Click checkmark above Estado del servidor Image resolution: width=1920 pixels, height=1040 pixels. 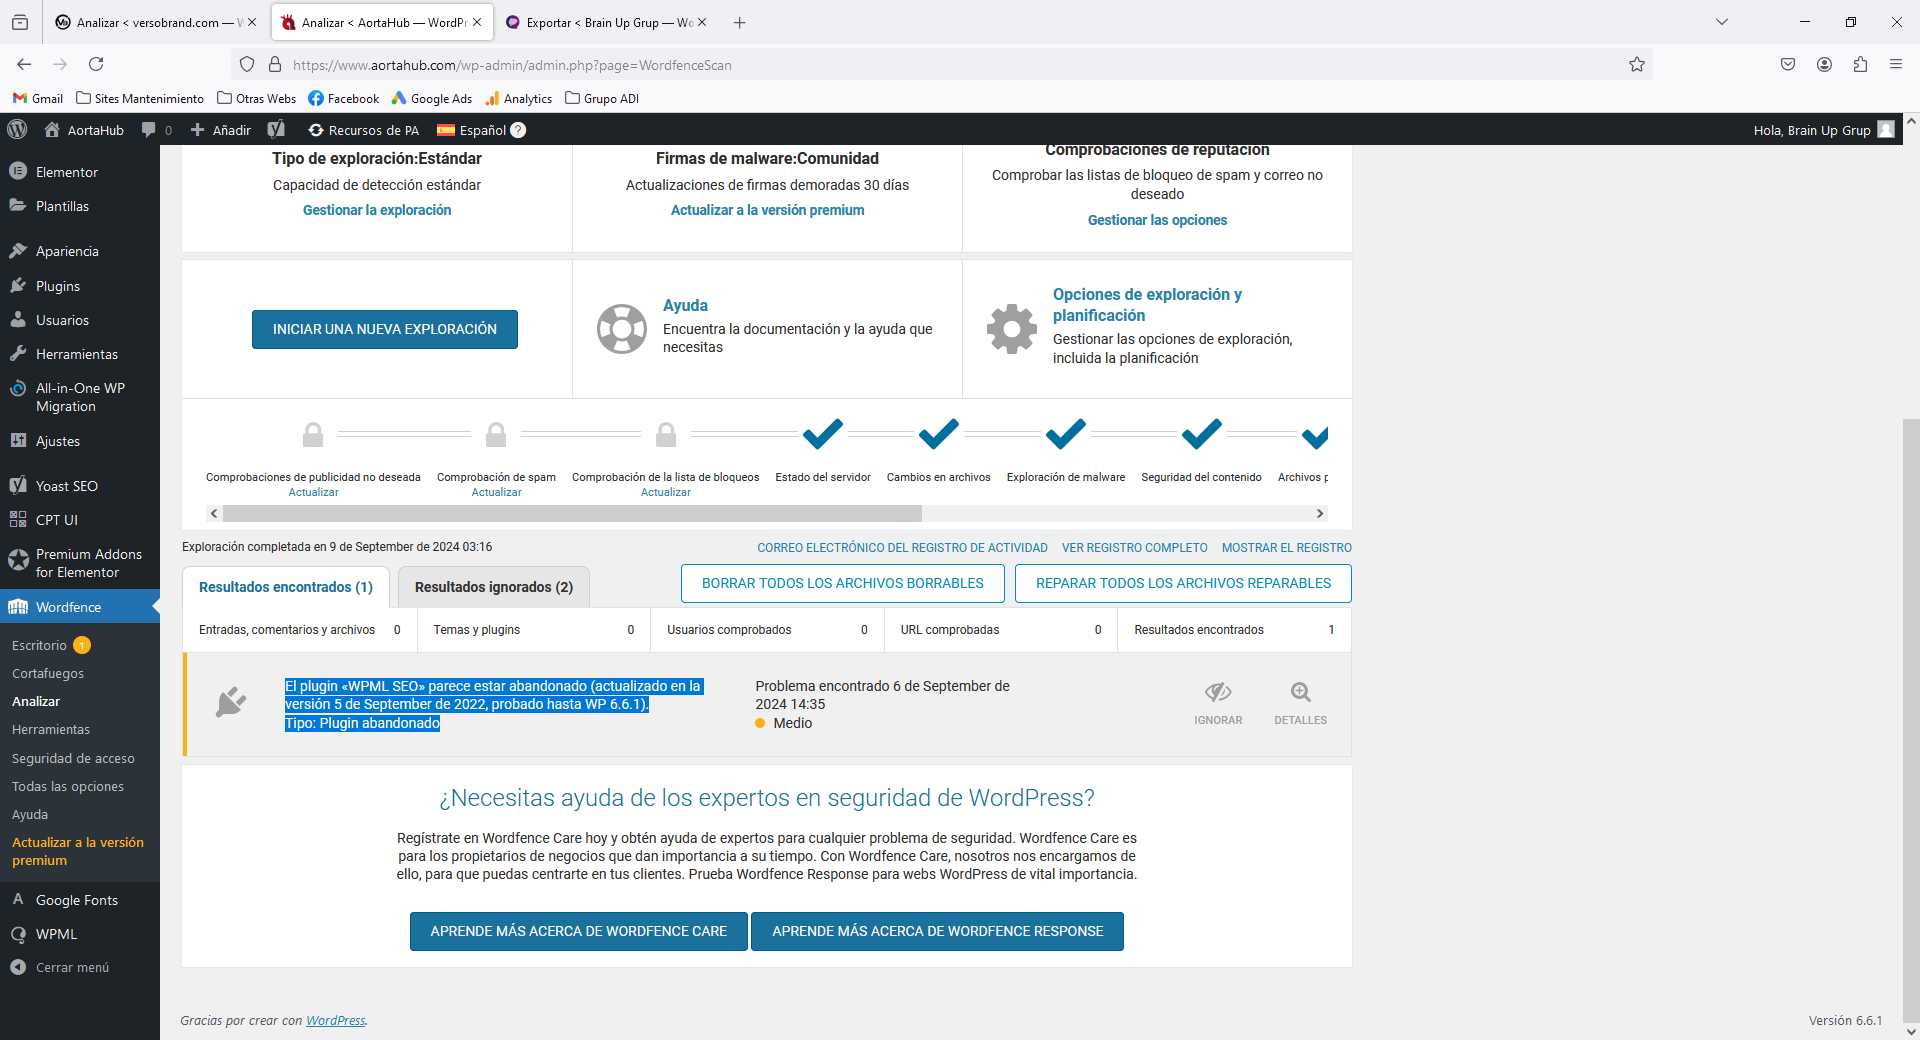[x=823, y=434]
